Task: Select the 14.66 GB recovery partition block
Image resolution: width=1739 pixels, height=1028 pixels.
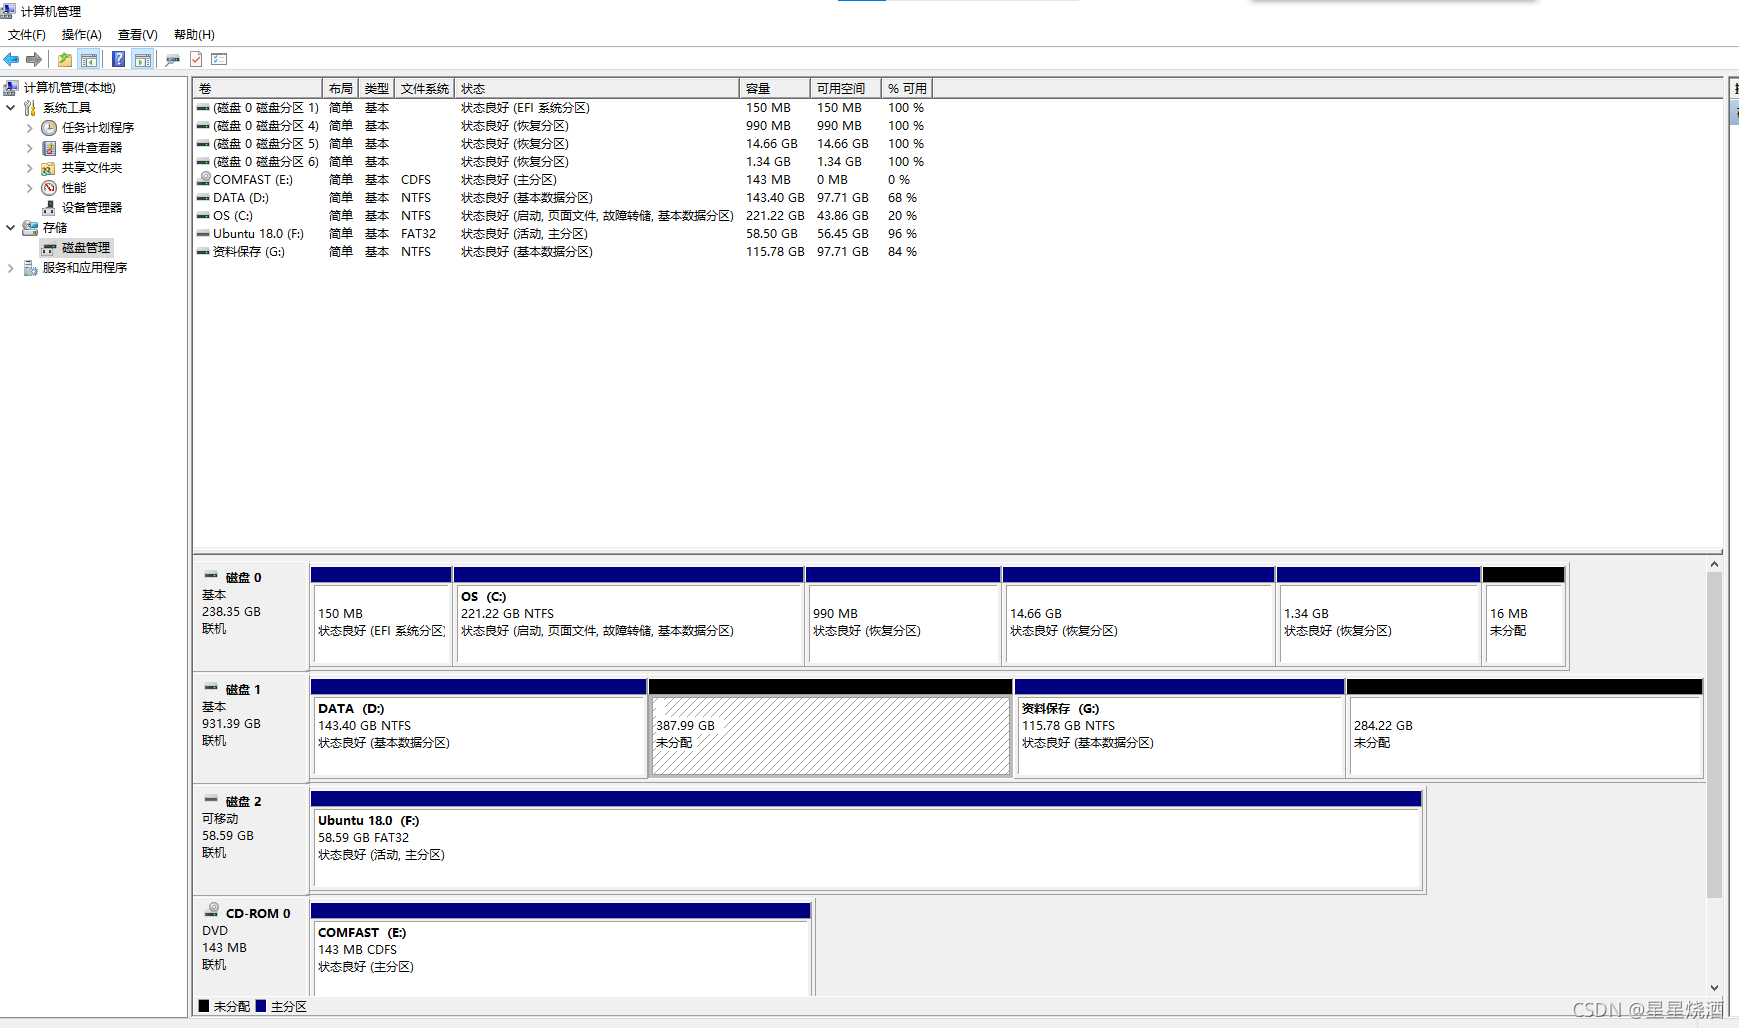Action: coord(1138,616)
